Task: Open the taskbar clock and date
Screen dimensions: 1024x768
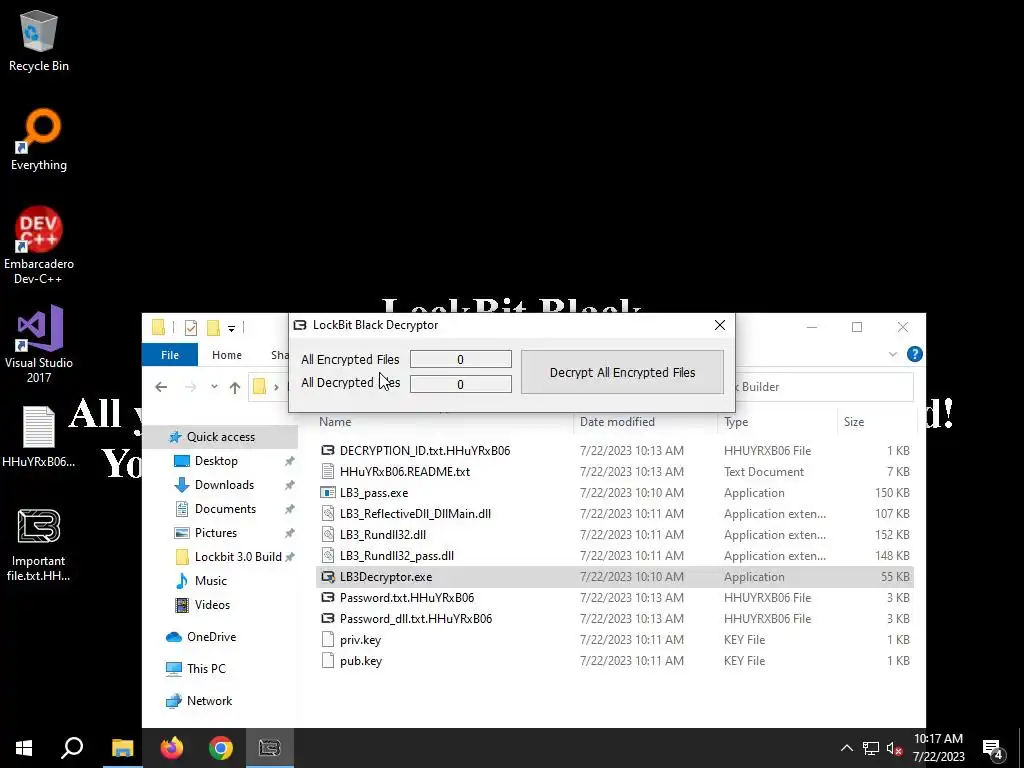Action: (x=938, y=748)
